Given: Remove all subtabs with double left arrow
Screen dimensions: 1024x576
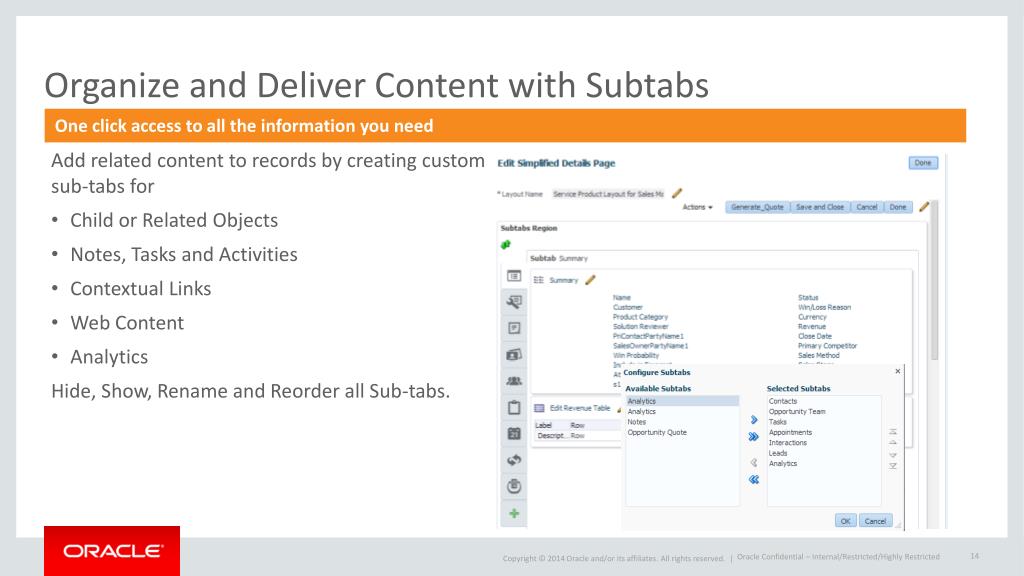Looking at the screenshot, I should (x=754, y=479).
